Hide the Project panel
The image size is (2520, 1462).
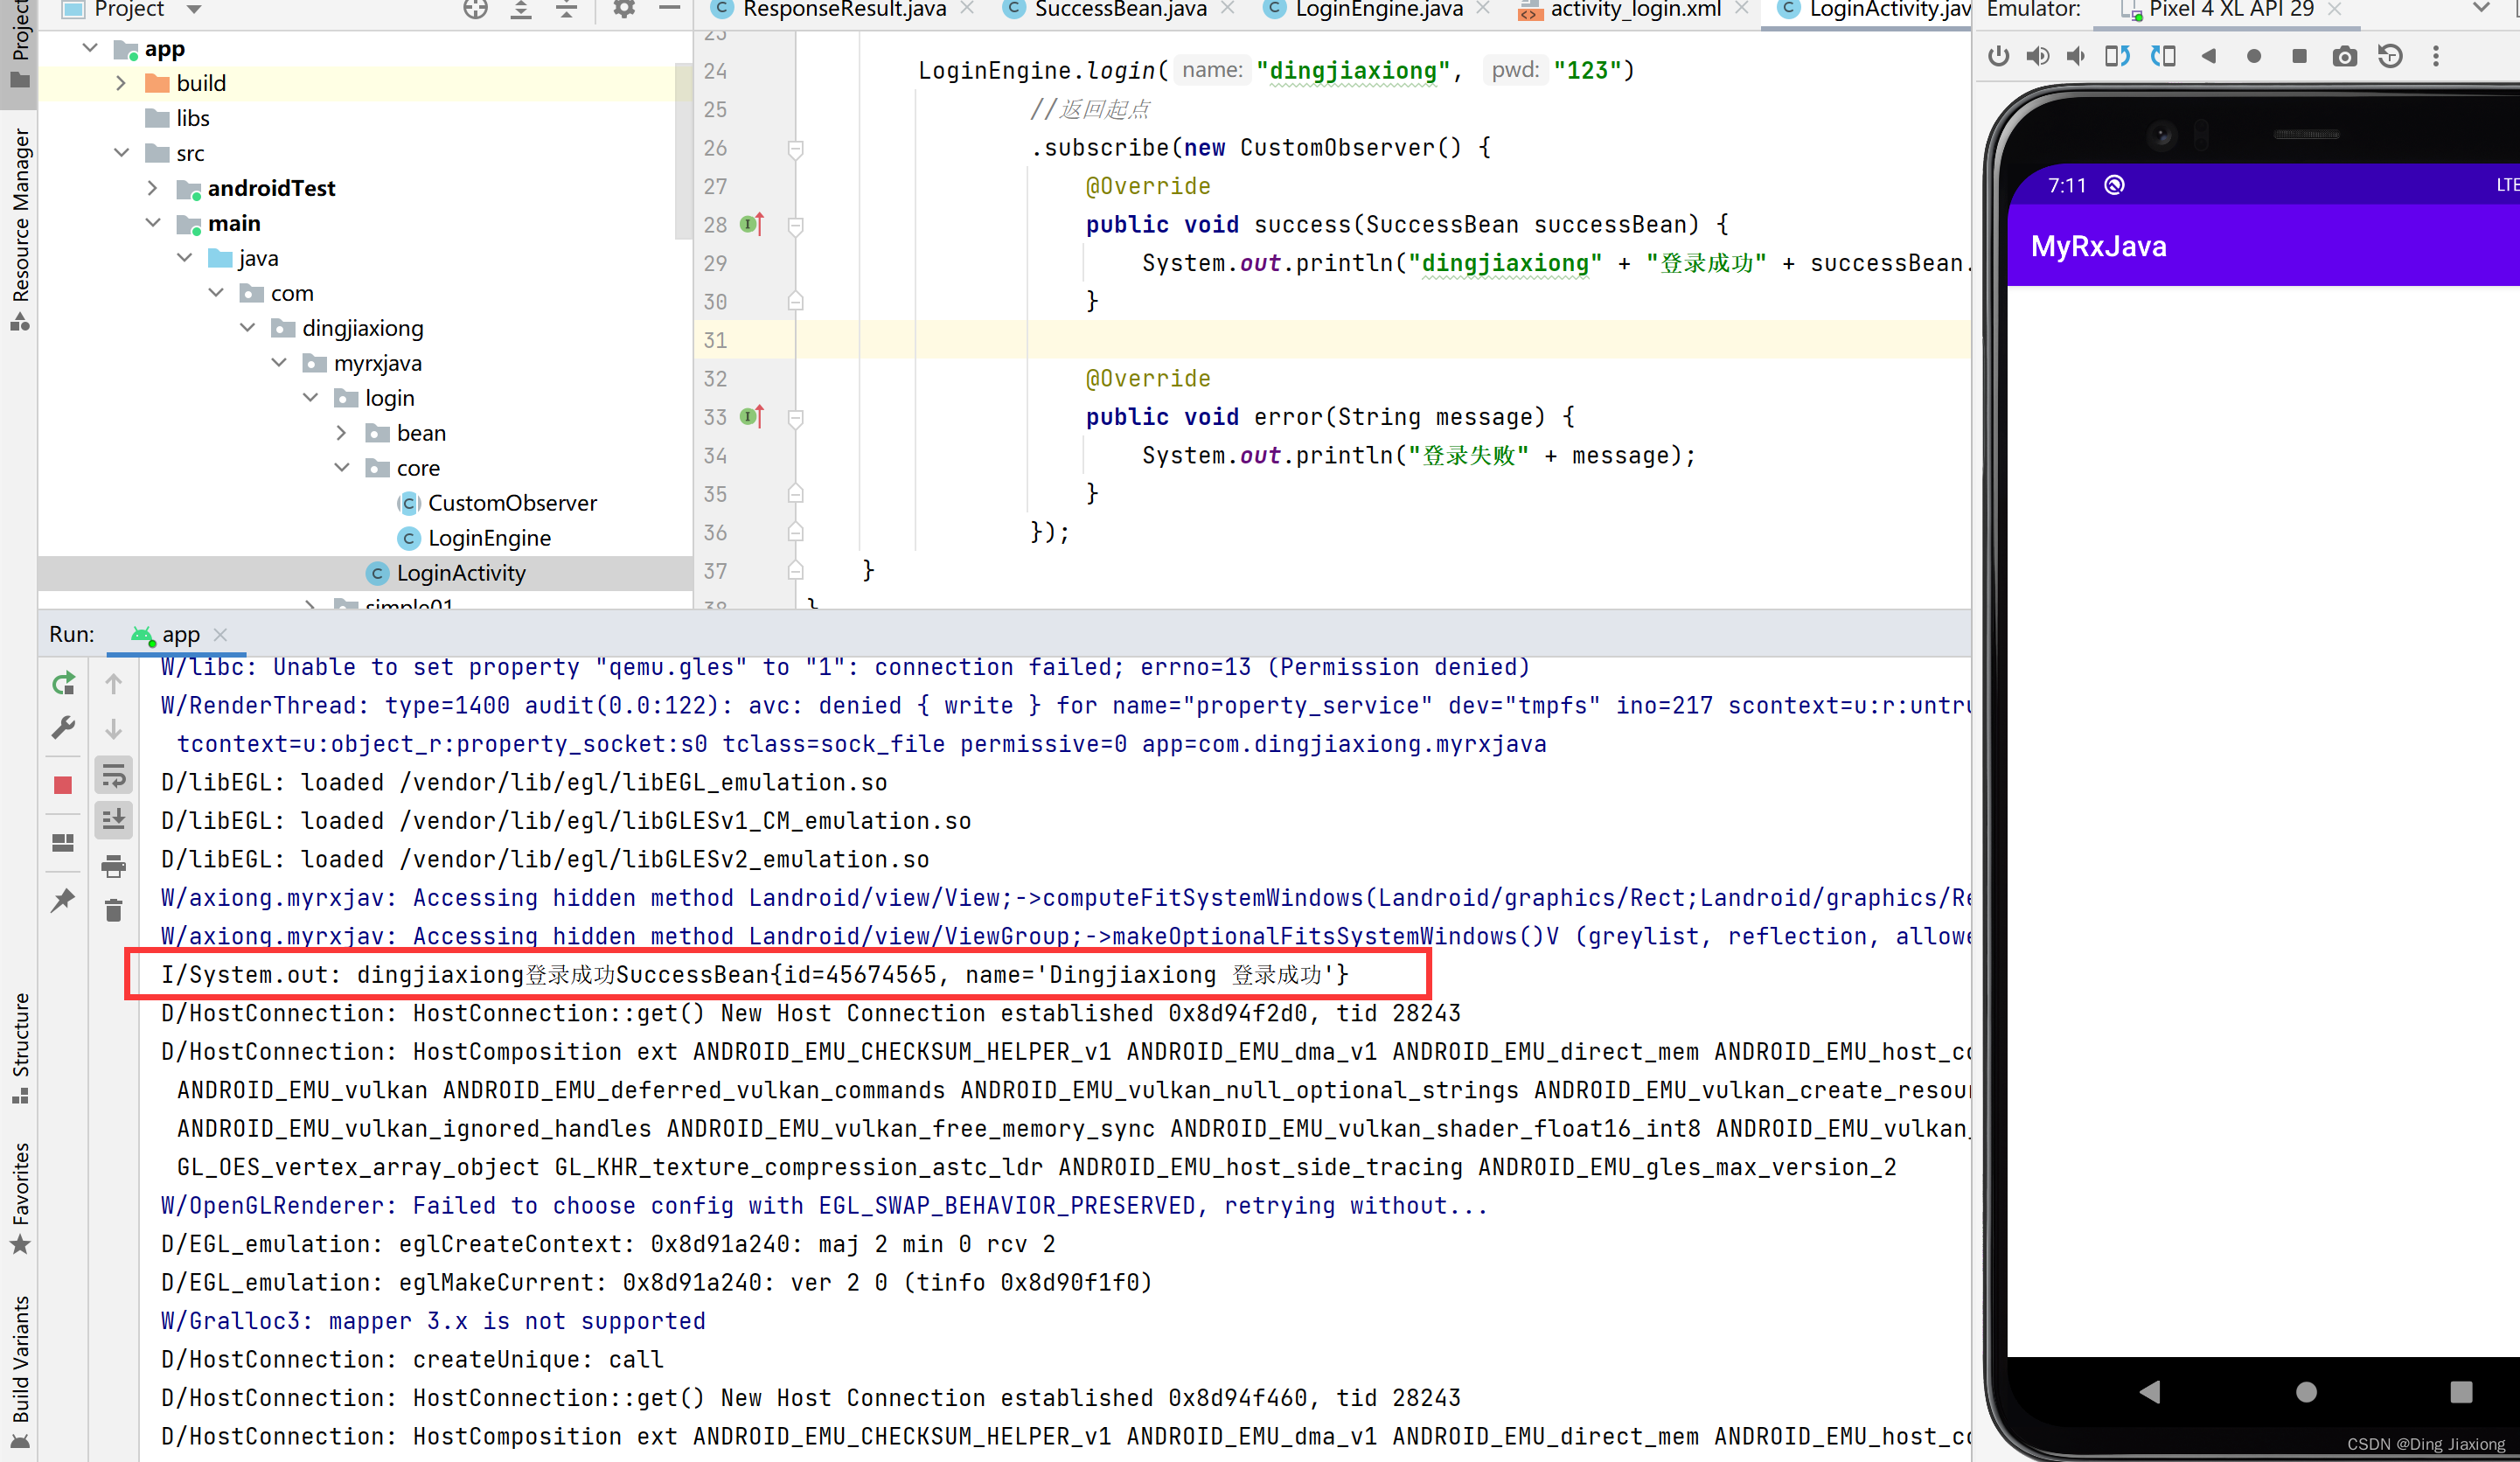pos(670,8)
